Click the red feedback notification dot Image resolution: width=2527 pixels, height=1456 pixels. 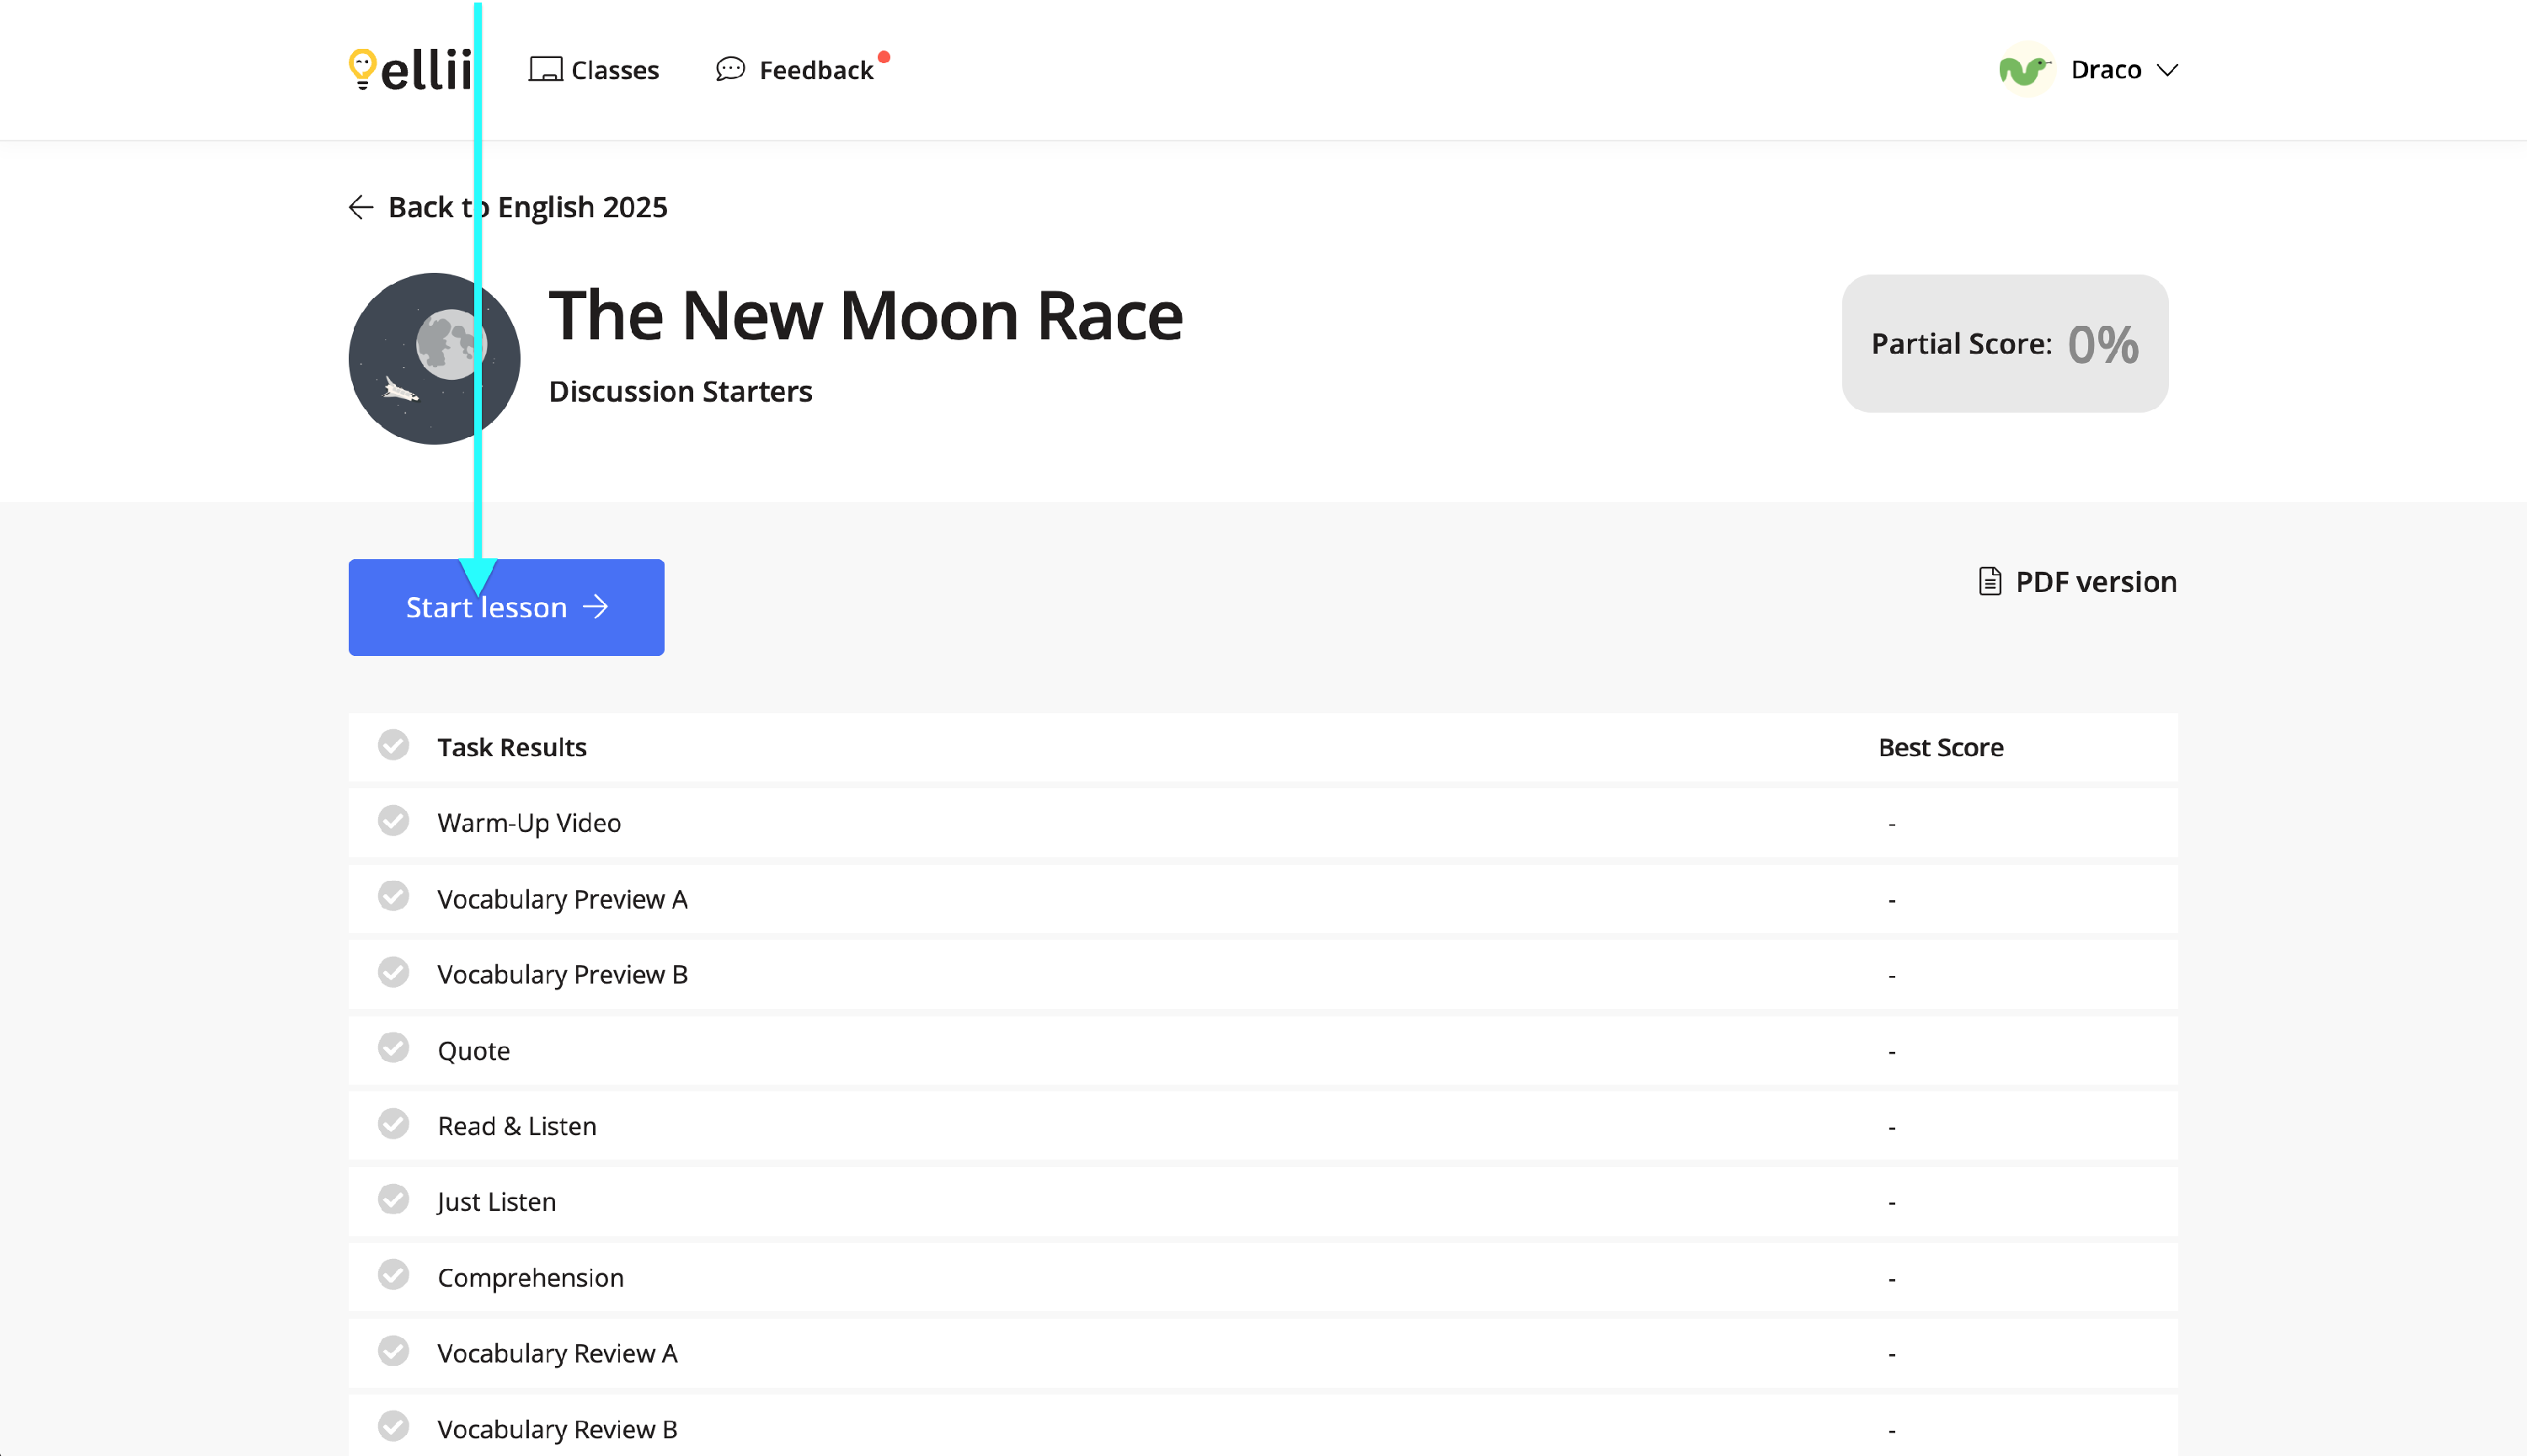click(884, 57)
